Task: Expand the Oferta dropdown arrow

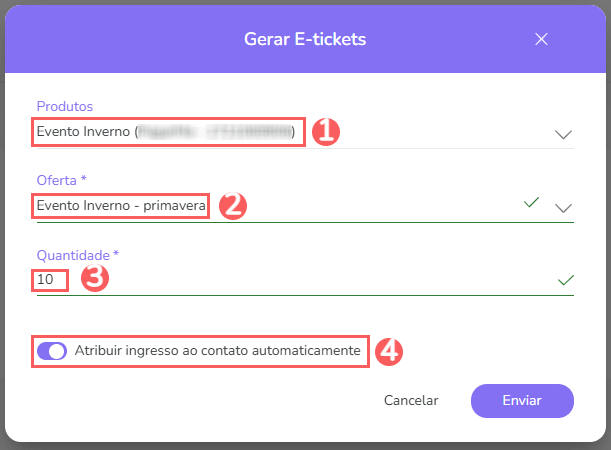Action: 563,207
